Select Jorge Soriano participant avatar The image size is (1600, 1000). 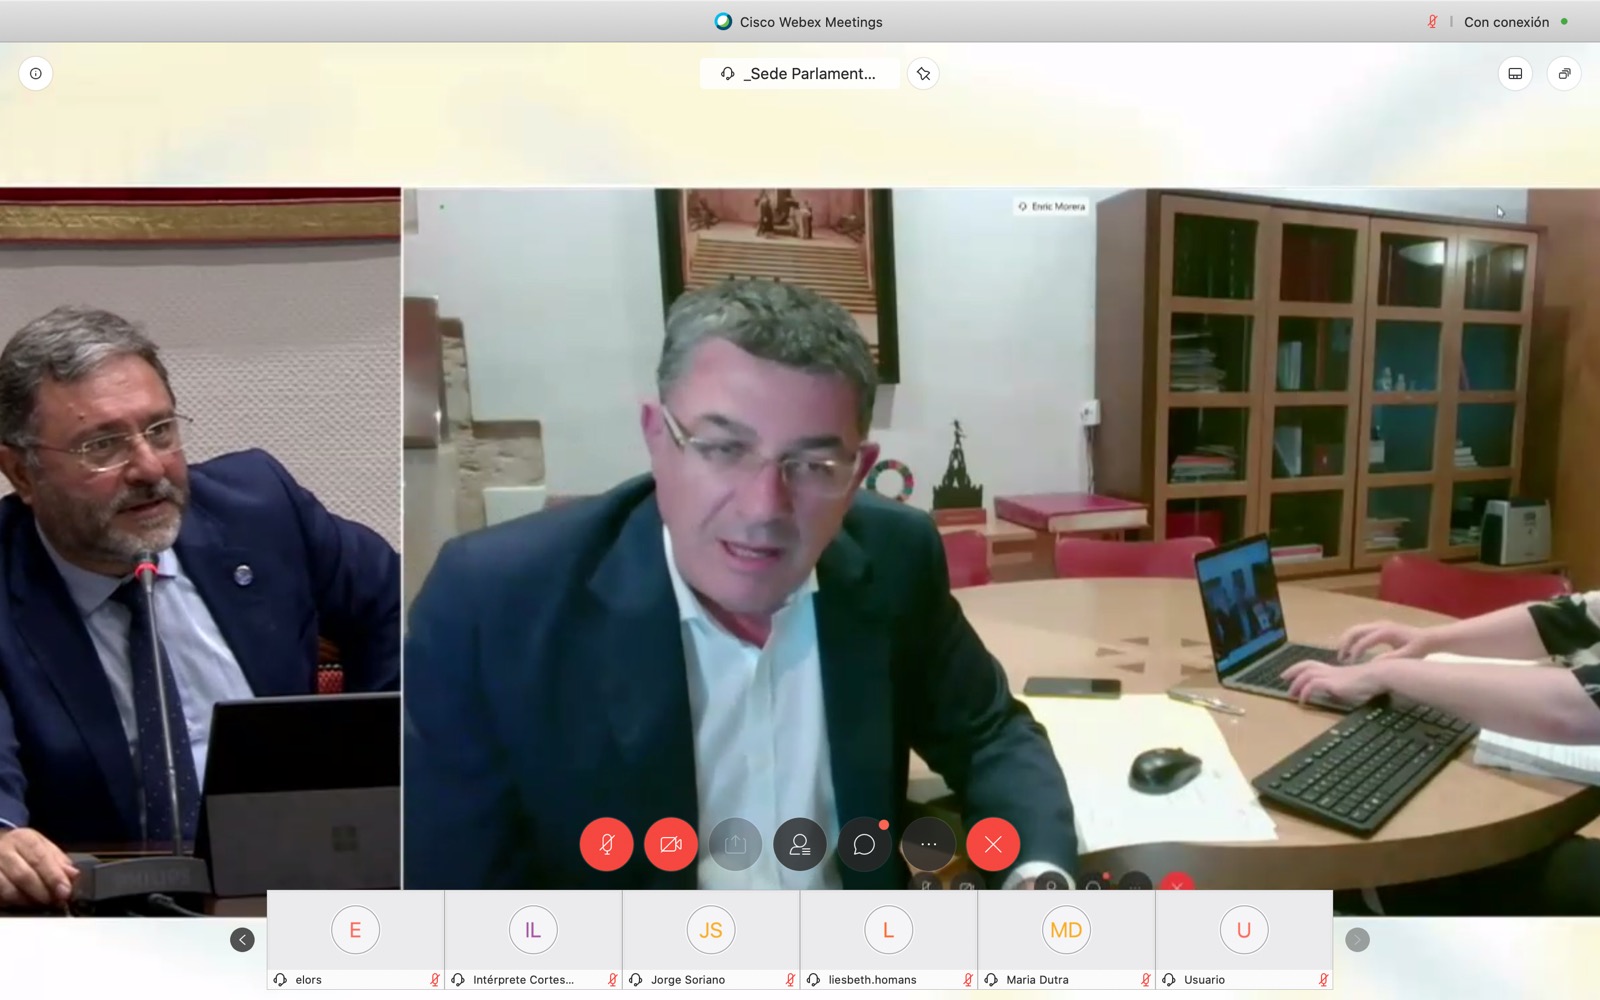[711, 930]
